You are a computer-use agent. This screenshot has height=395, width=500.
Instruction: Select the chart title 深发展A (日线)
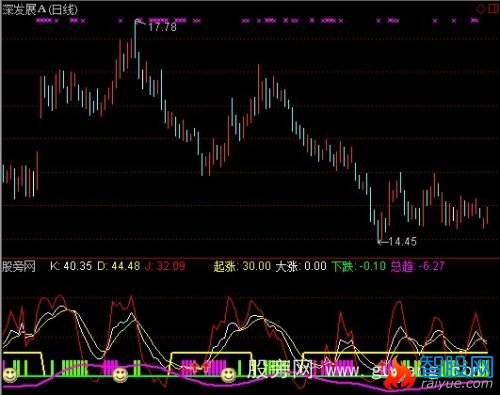pos(40,9)
